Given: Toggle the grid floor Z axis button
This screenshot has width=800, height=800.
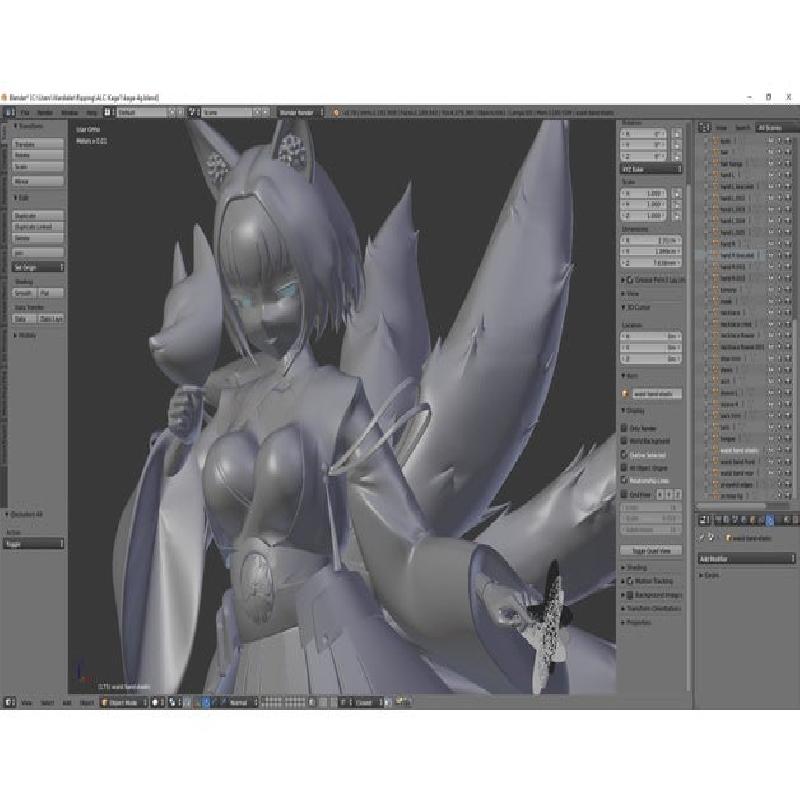Looking at the screenshot, I should [x=678, y=494].
